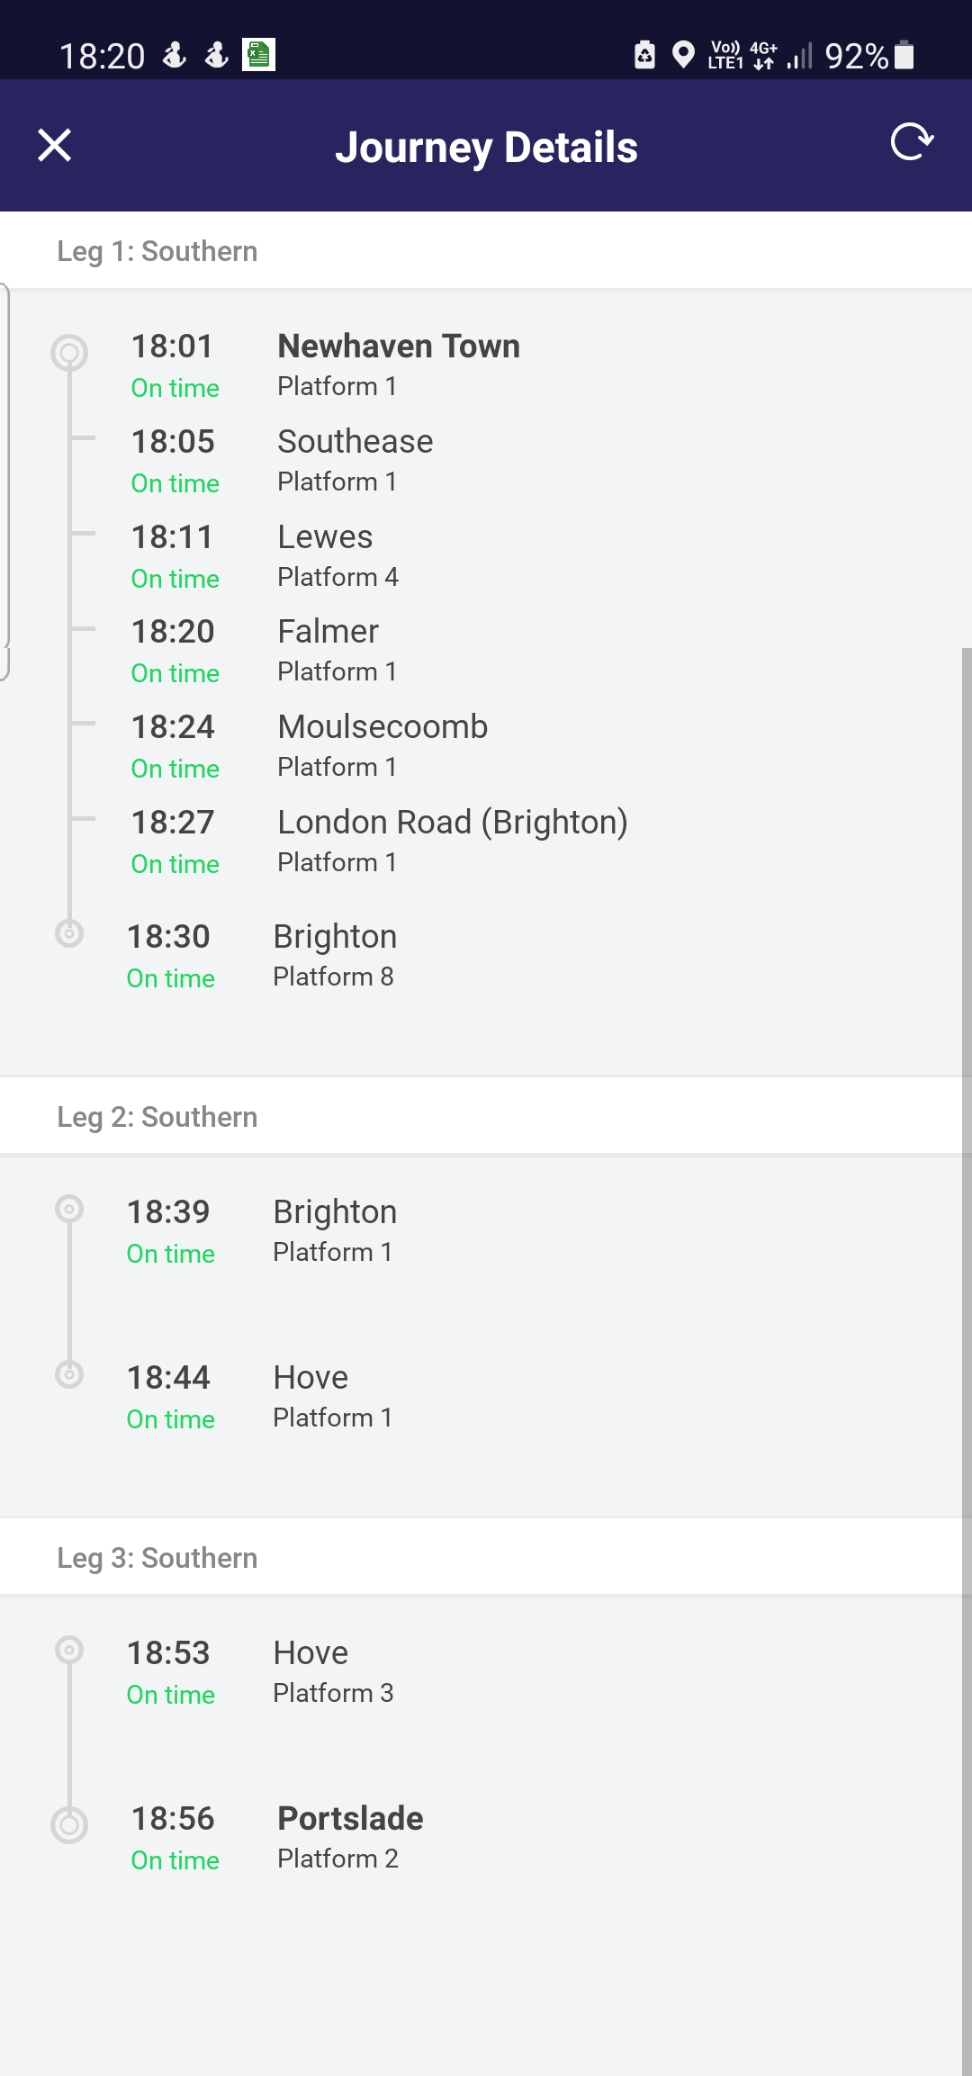The image size is (972, 2076).
Task: Tap the location icon in status bar
Action: click(x=683, y=54)
